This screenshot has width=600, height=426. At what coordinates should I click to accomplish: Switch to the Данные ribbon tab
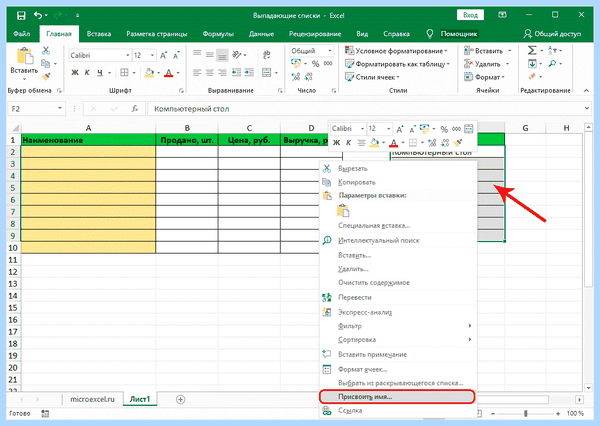click(261, 34)
